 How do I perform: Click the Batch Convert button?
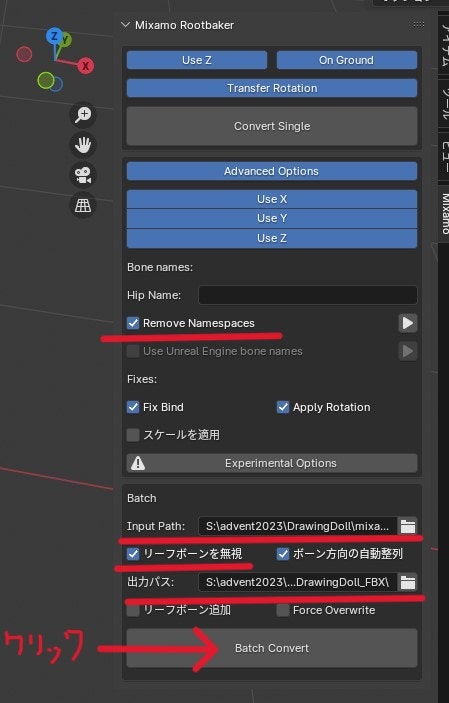(x=272, y=648)
